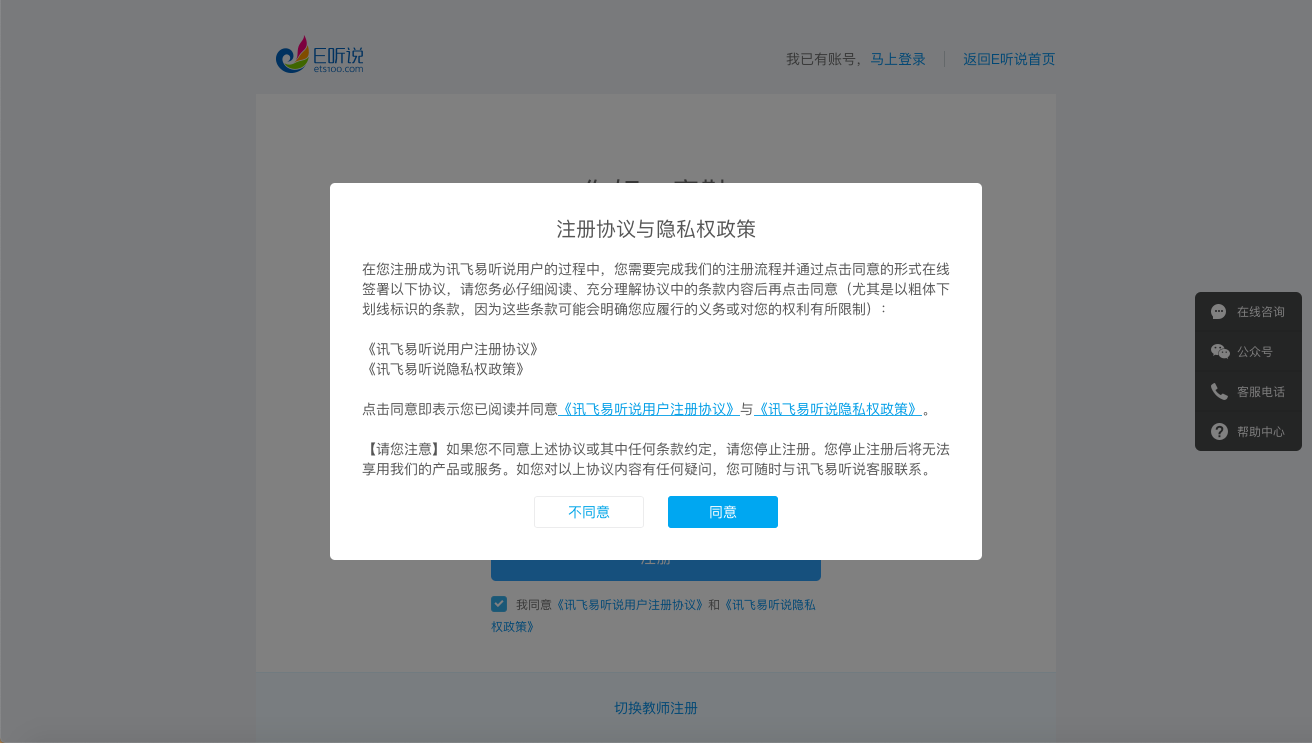Open the 在线咨询 chat bubble icon
This screenshot has height=743, width=1312.
click(1219, 312)
